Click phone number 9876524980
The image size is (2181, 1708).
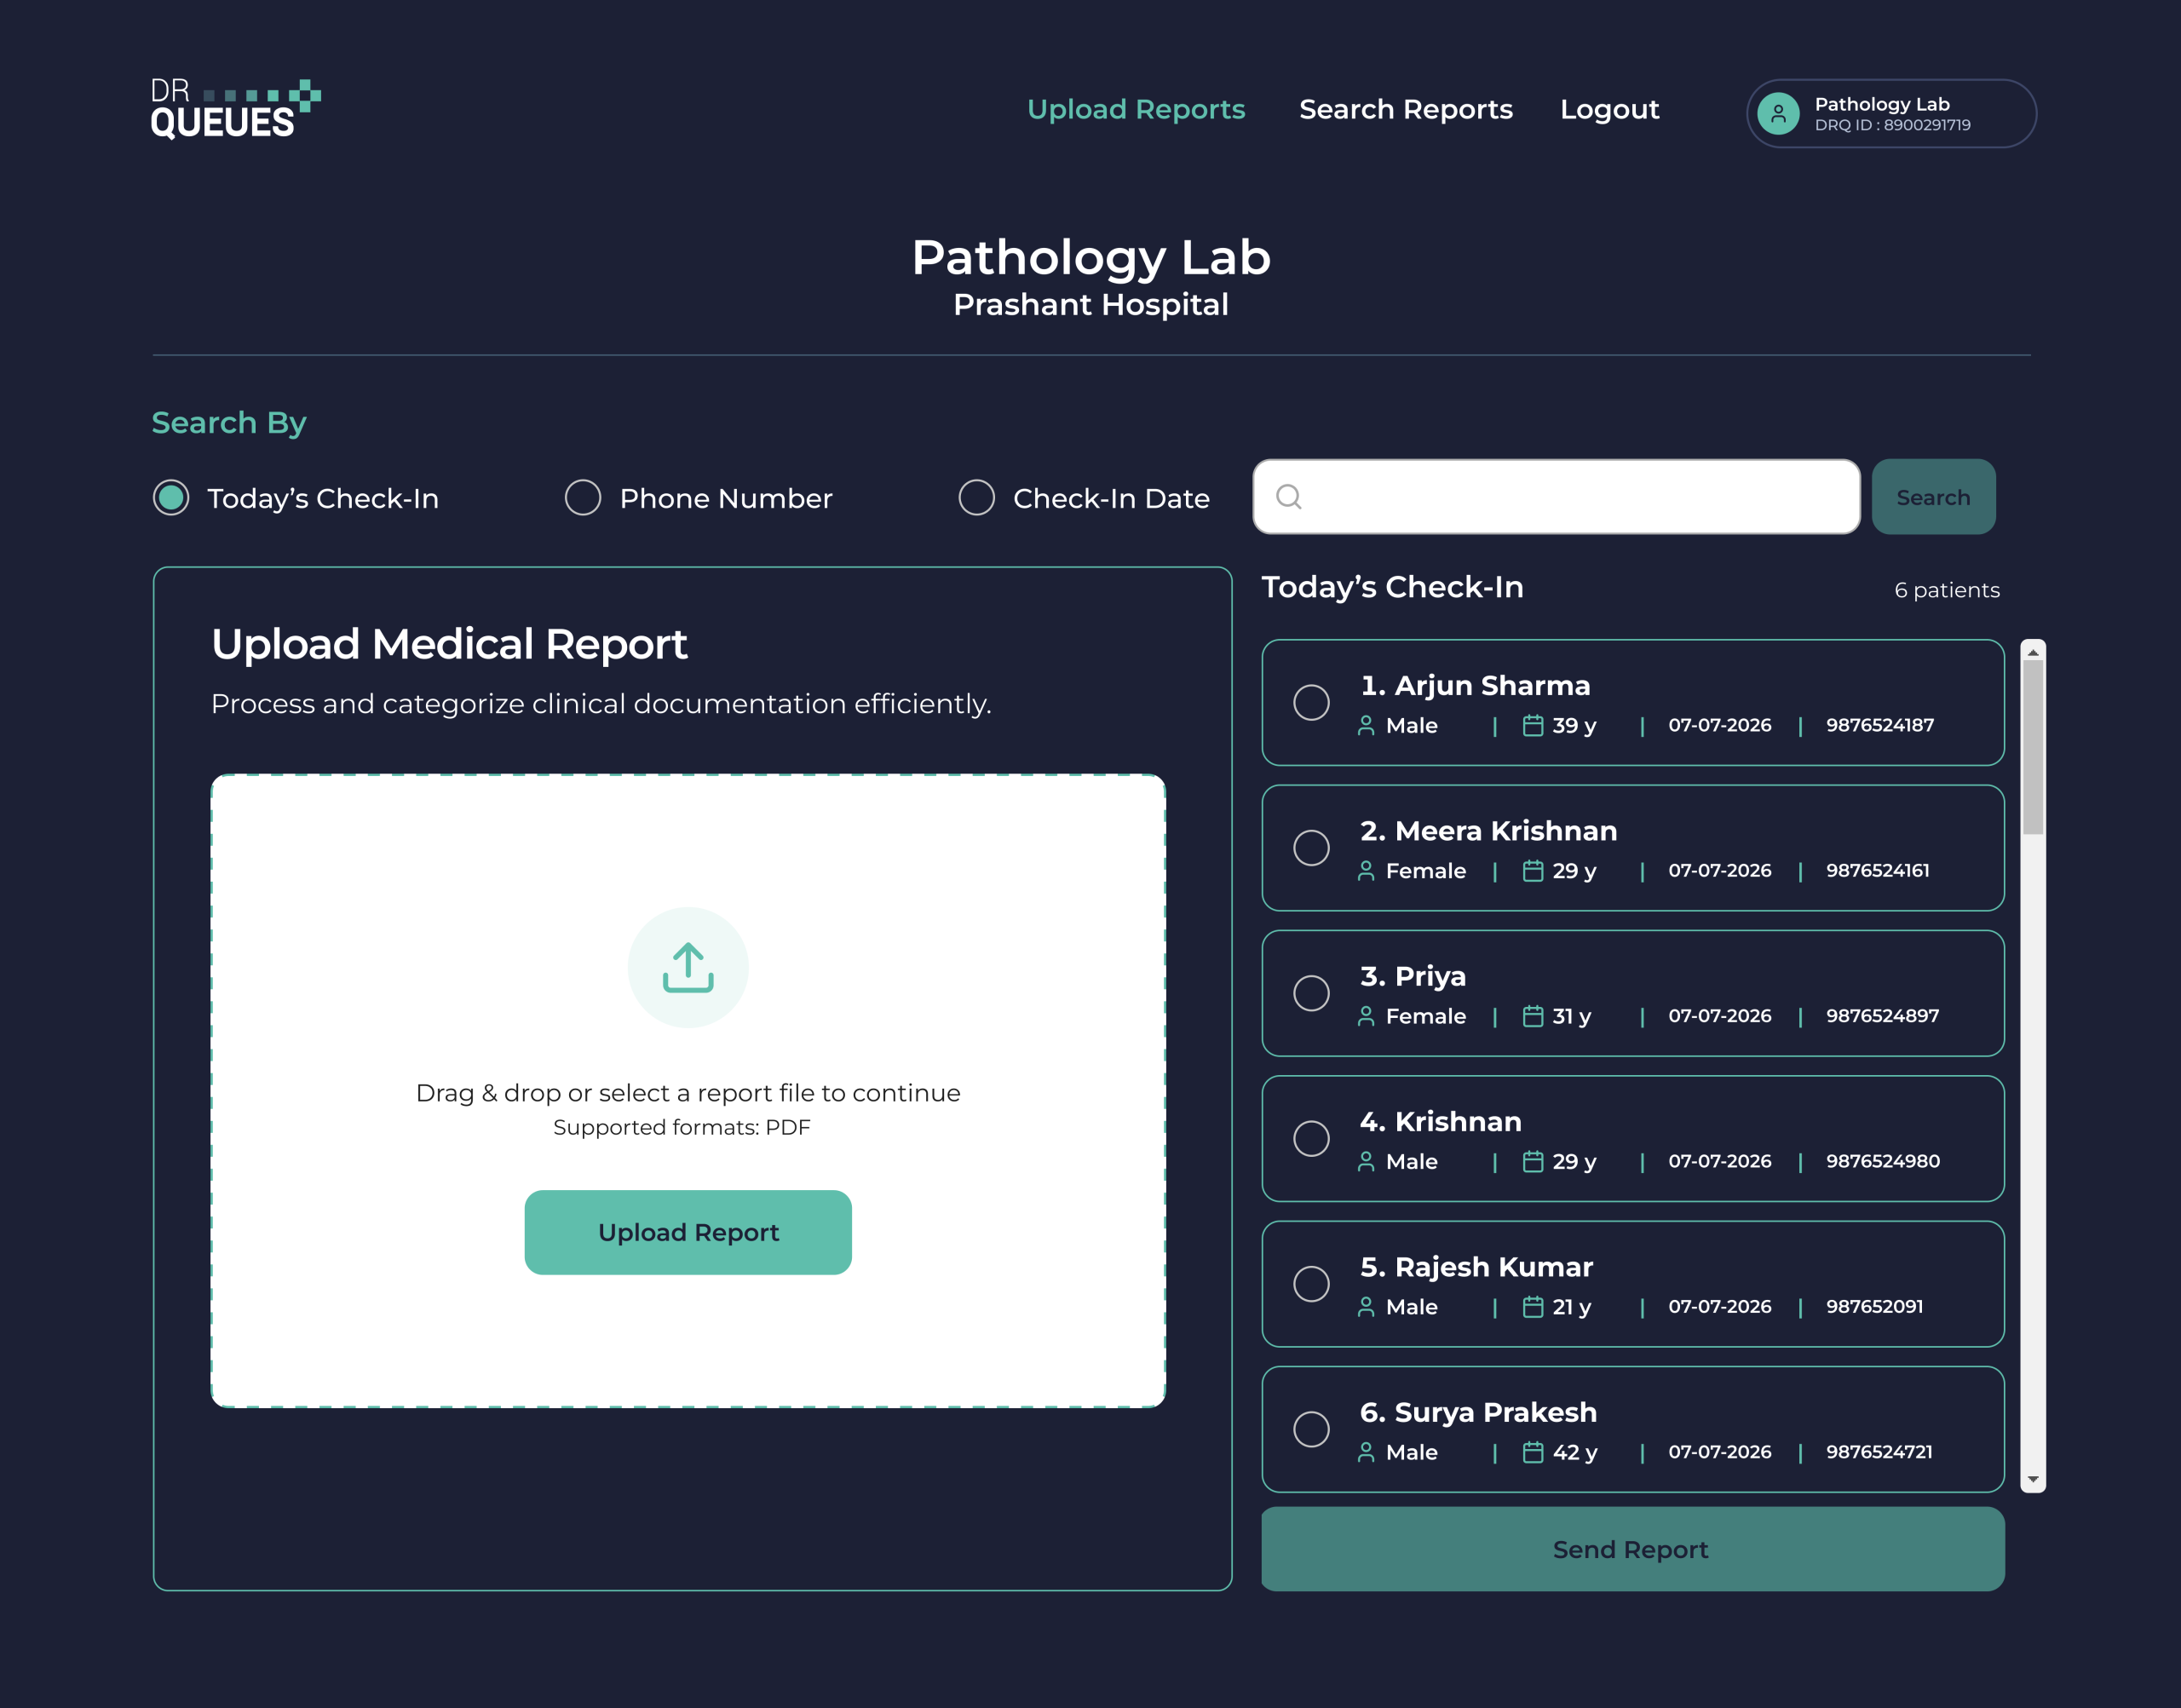tap(1882, 1161)
